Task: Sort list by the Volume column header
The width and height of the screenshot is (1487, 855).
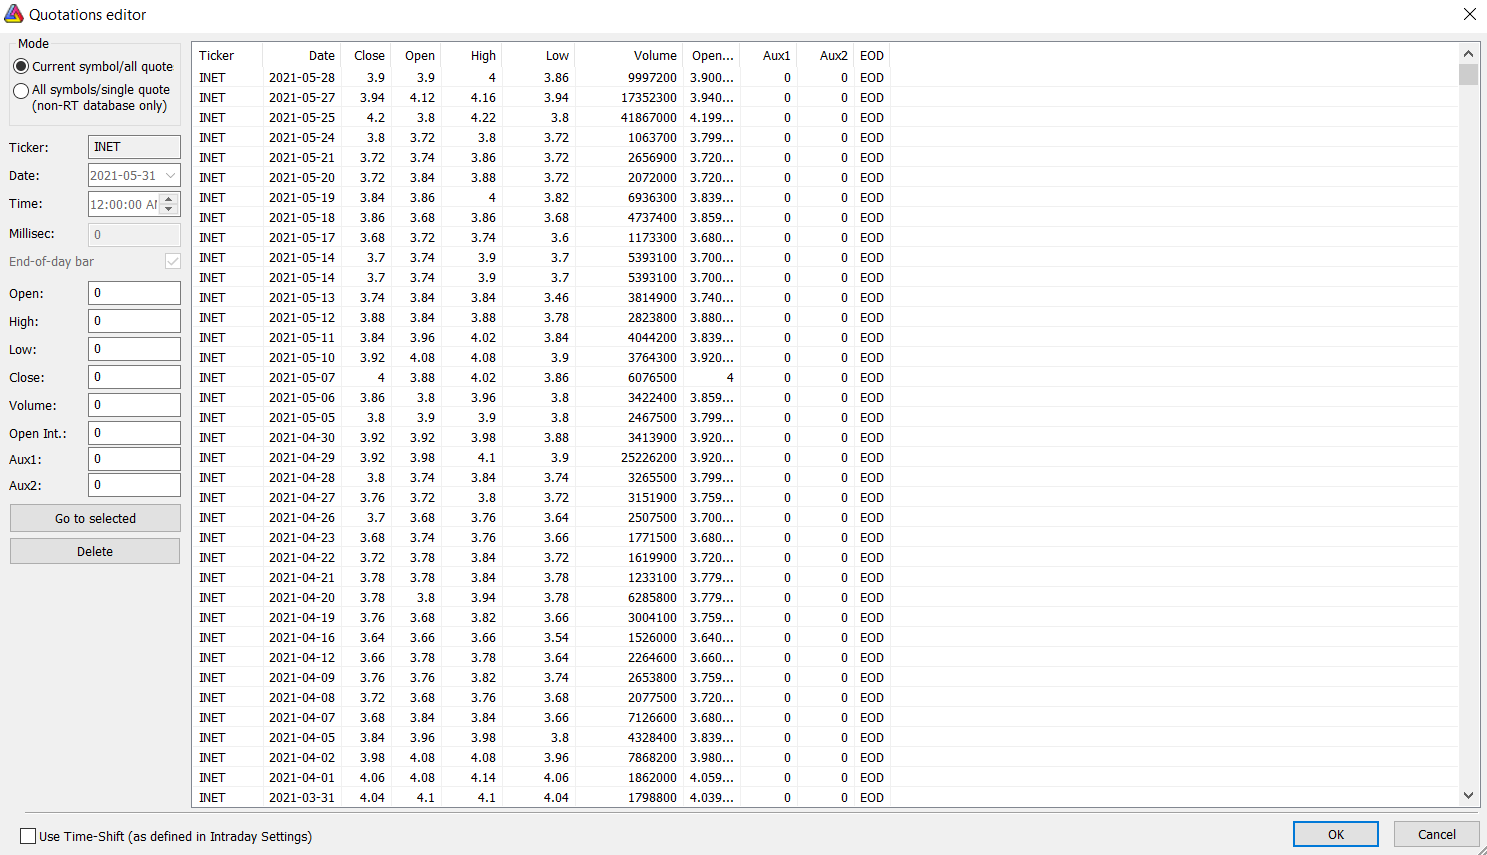Action: [x=627, y=56]
